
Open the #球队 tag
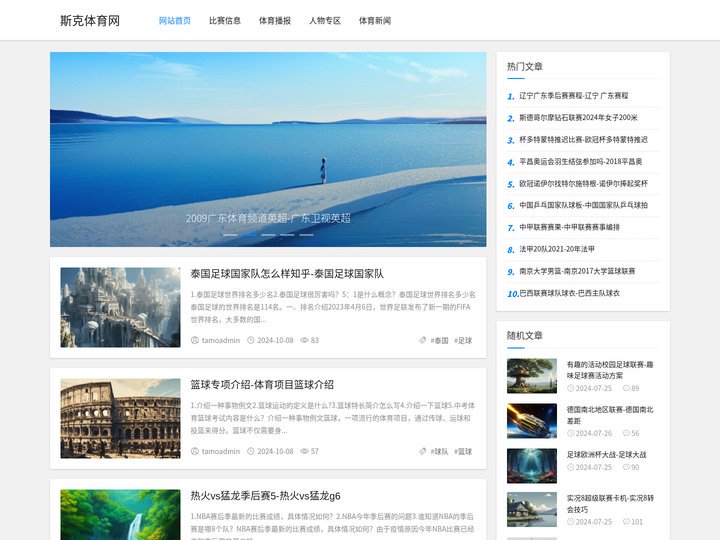(x=439, y=451)
